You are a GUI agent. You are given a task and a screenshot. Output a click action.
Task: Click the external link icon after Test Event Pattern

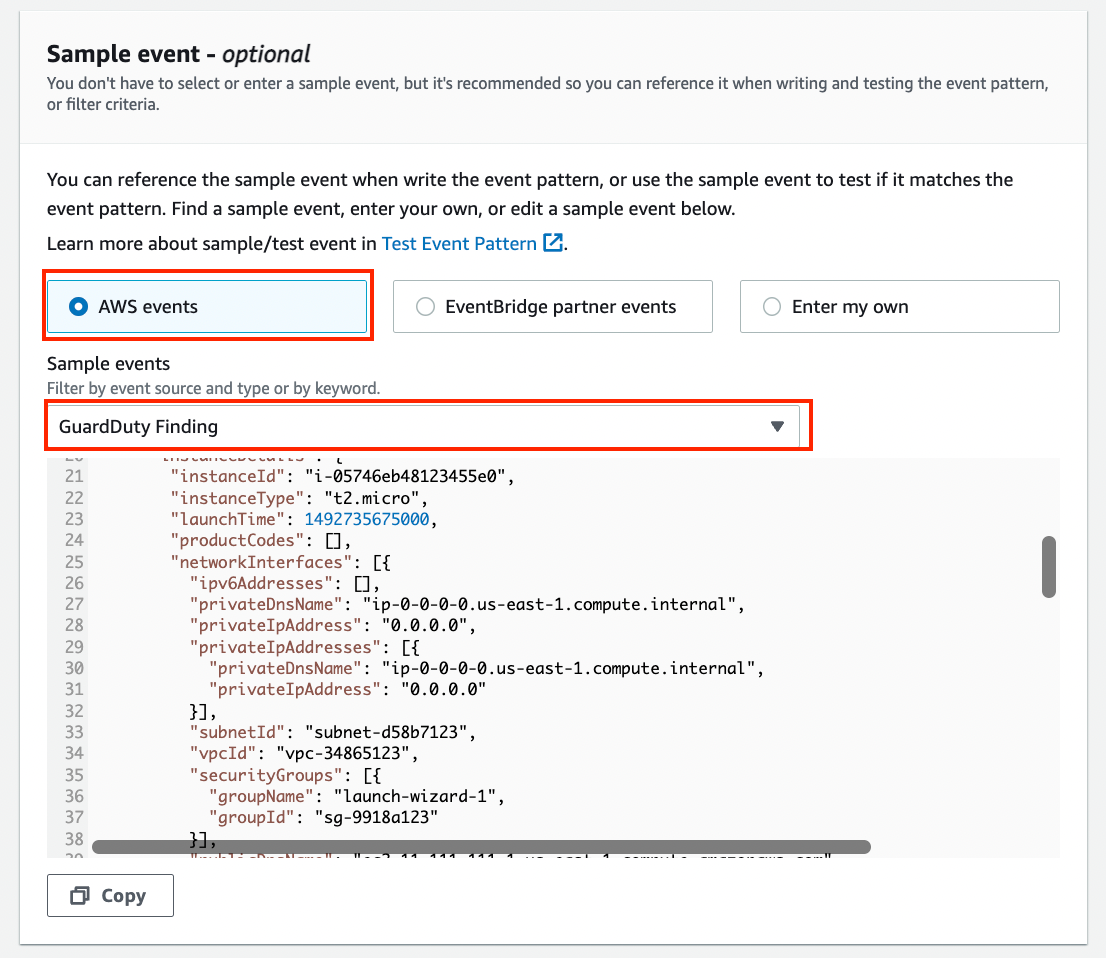(553, 243)
